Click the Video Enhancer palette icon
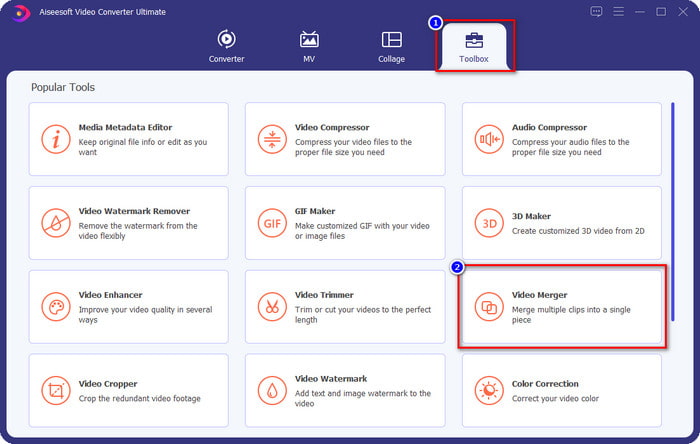Viewport: 700px width, 444px height. click(x=56, y=307)
